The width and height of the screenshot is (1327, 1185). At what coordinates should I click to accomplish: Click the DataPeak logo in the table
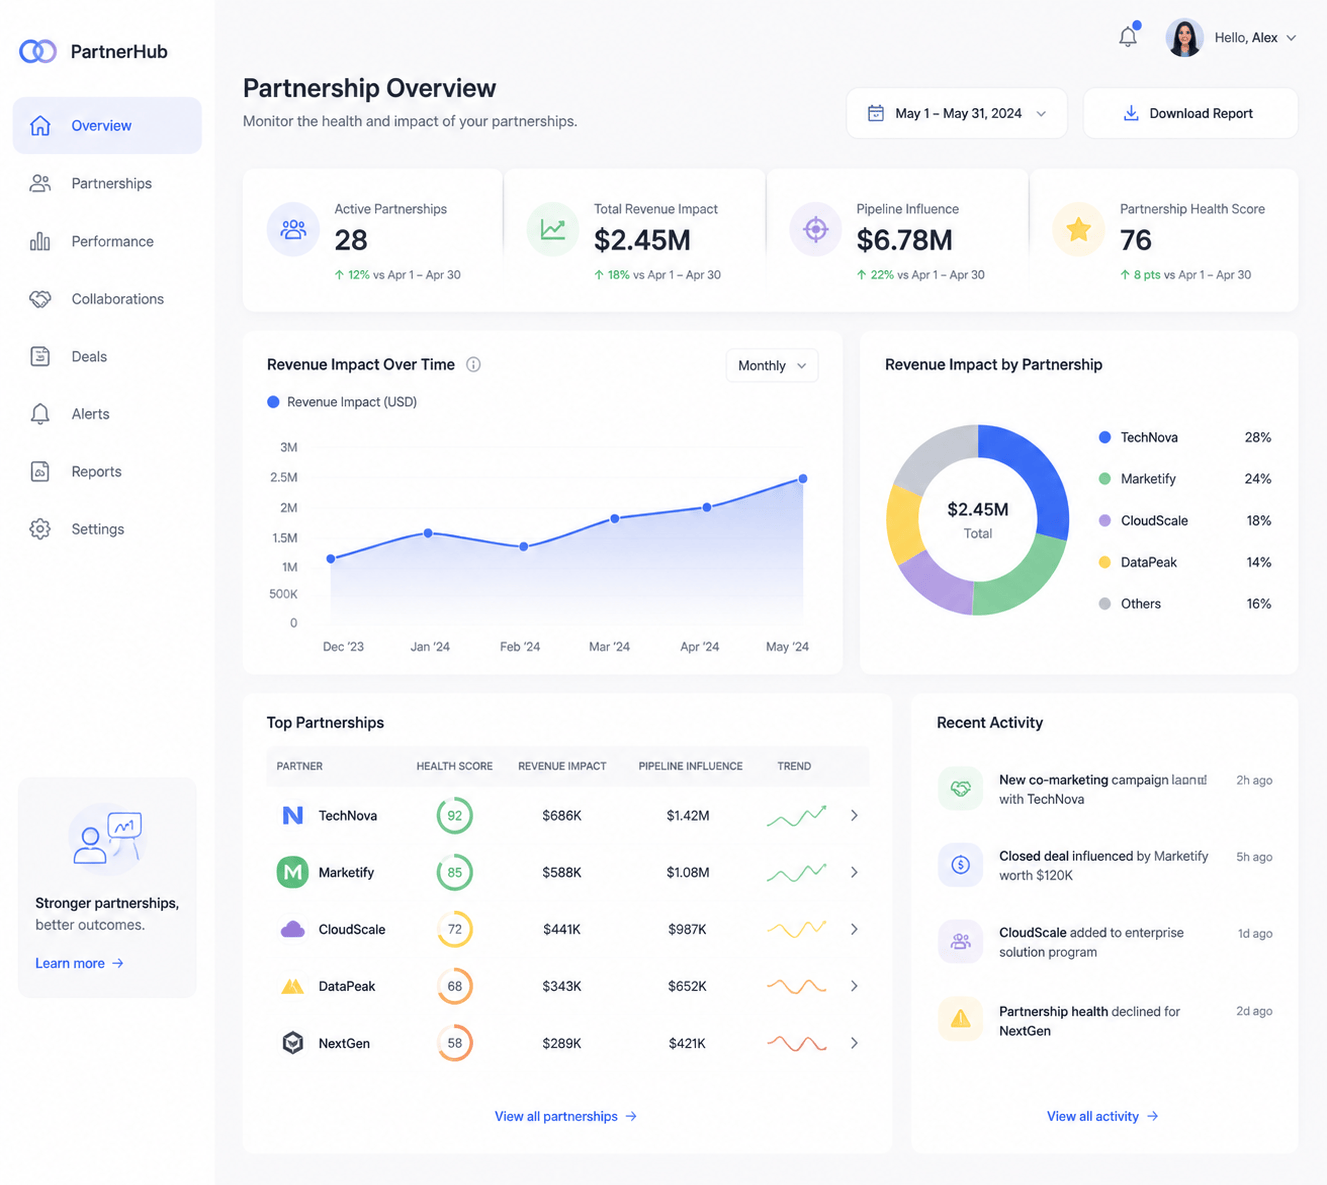(293, 986)
